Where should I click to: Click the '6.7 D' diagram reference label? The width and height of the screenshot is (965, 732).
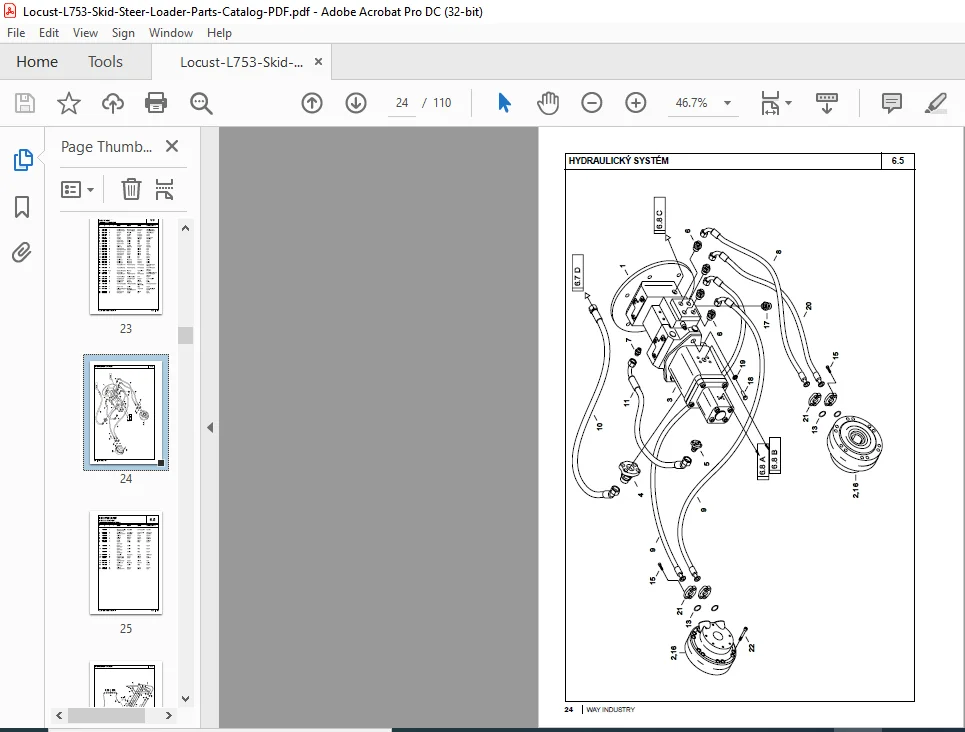[577, 273]
